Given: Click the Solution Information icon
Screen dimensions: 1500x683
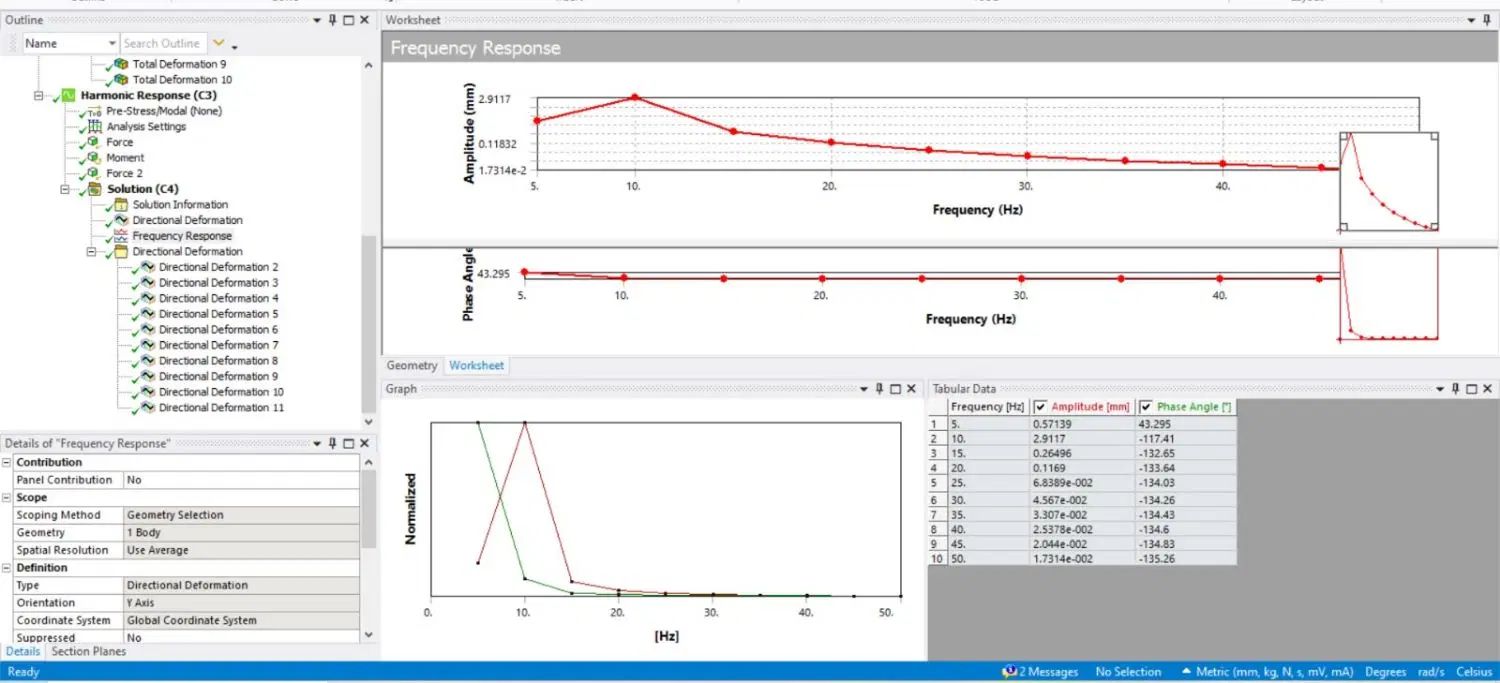Looking at the screenshot, I should point(121,204).
